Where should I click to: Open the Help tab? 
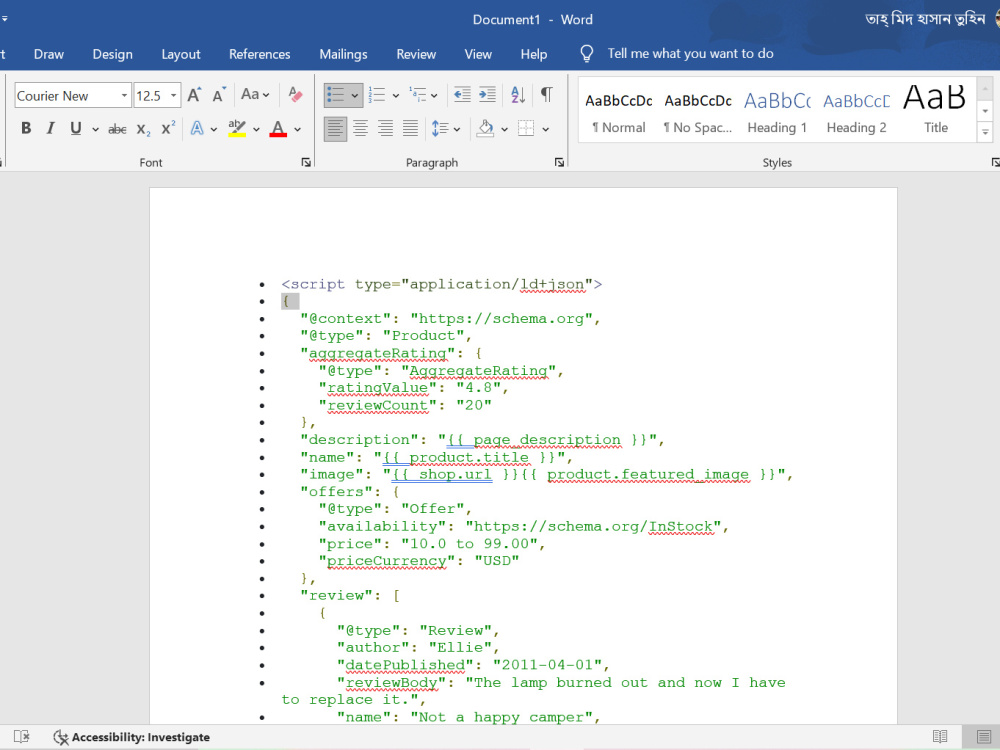tap(534, 54)
